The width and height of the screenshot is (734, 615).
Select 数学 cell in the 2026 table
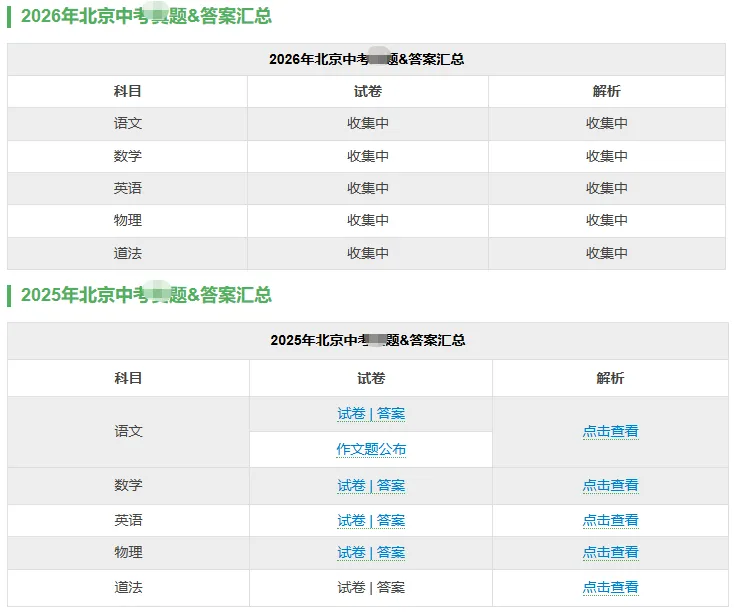coord(127,156)
